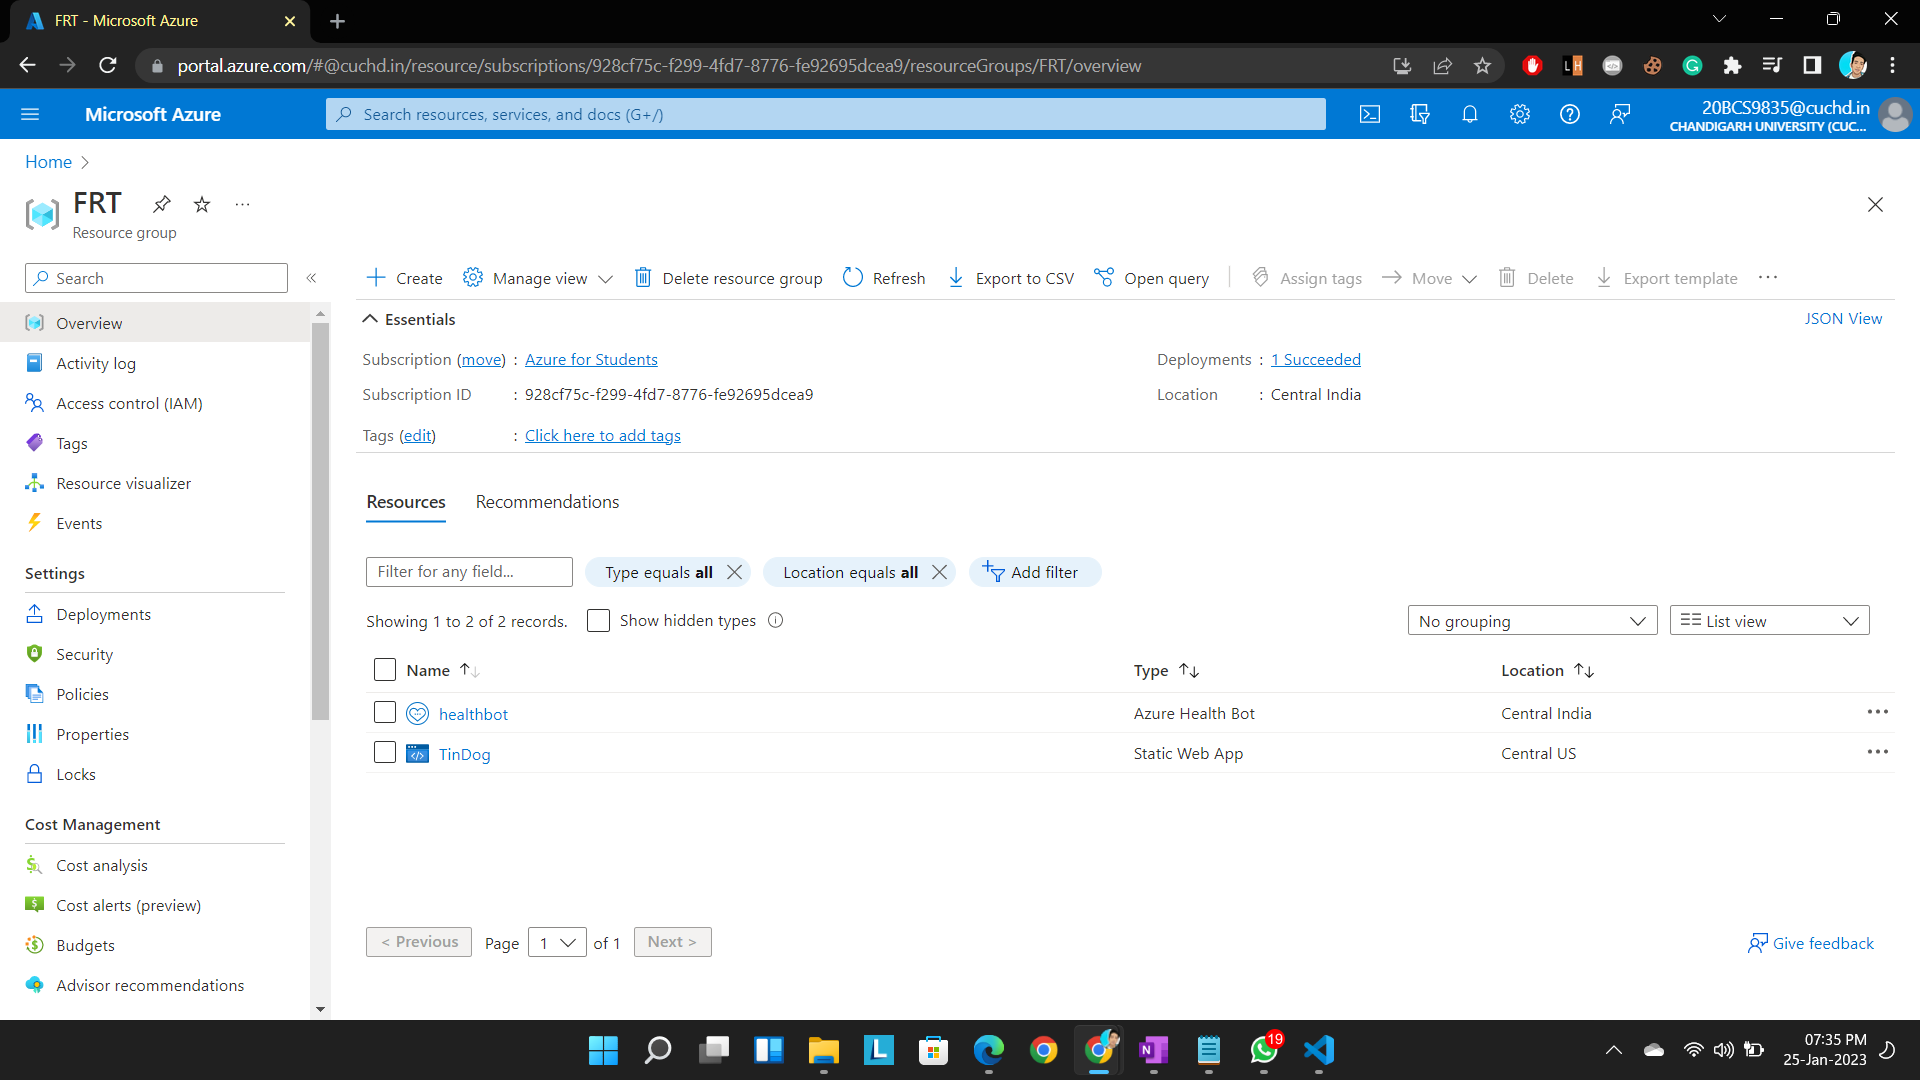Viewport: 1920px width, 1080px height.
Task: Open the Refresh icon to reload resources
Action: pyautogui.click(x=853, y=278)
